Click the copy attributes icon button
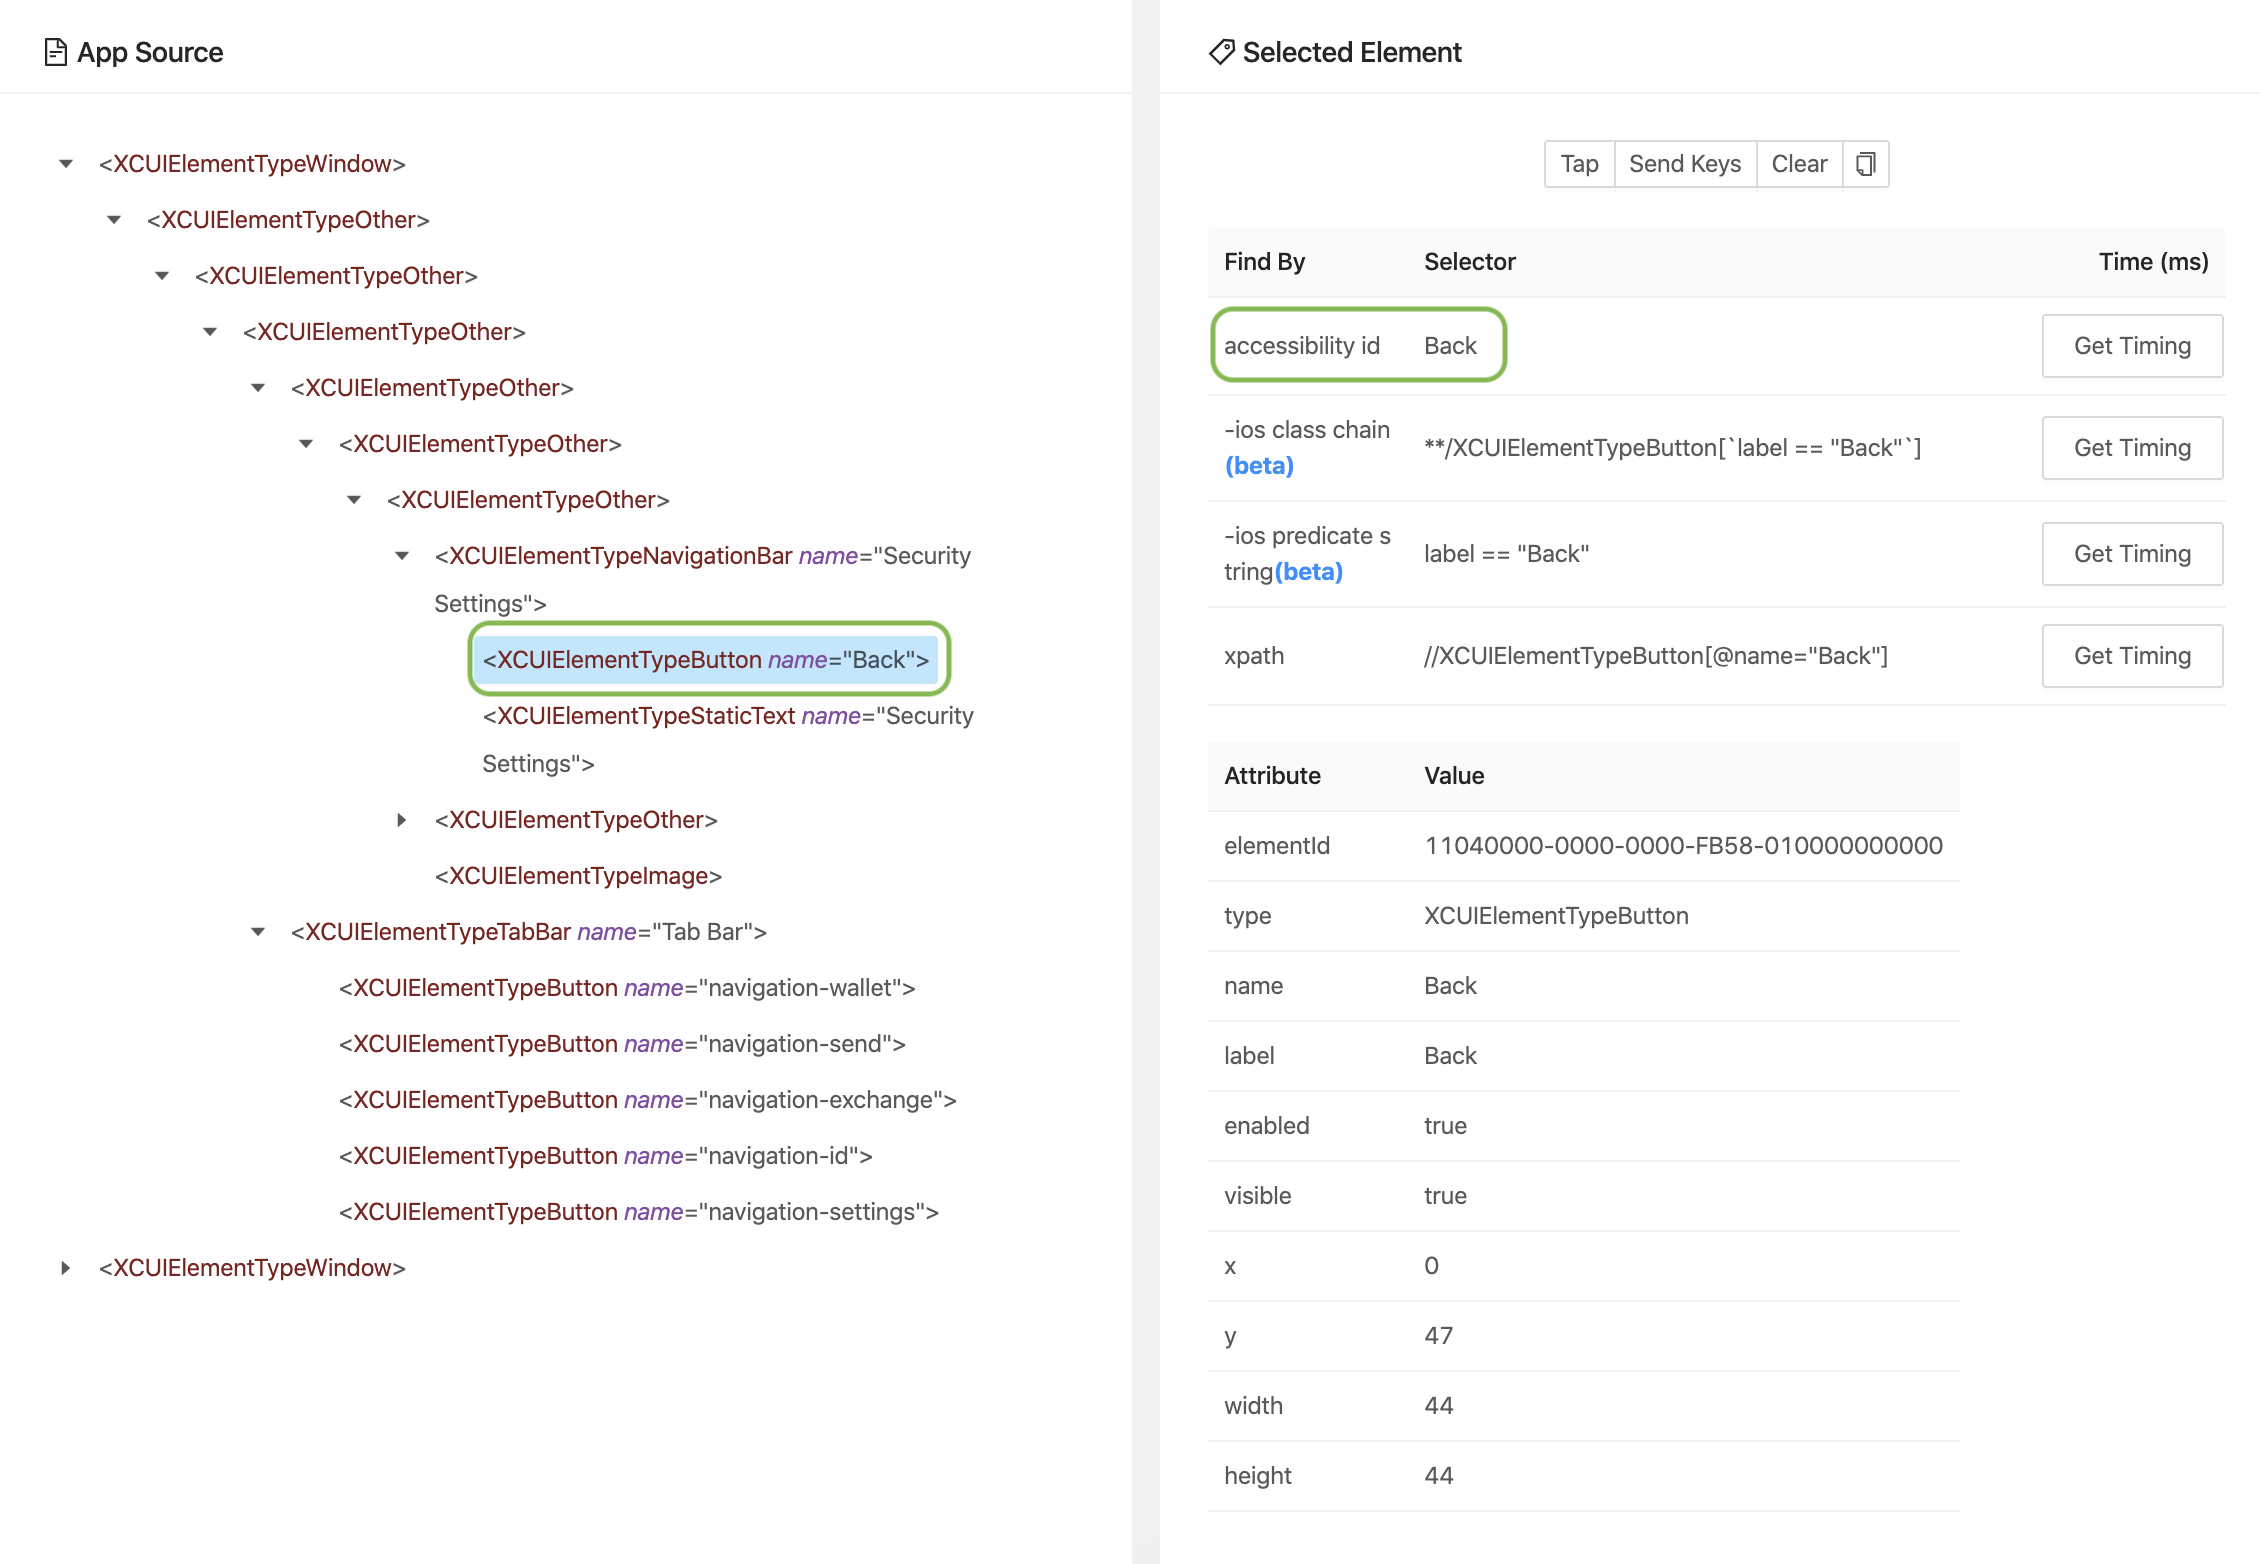The height and width of the screenshot is (1564, 2260). point(1865,164)
